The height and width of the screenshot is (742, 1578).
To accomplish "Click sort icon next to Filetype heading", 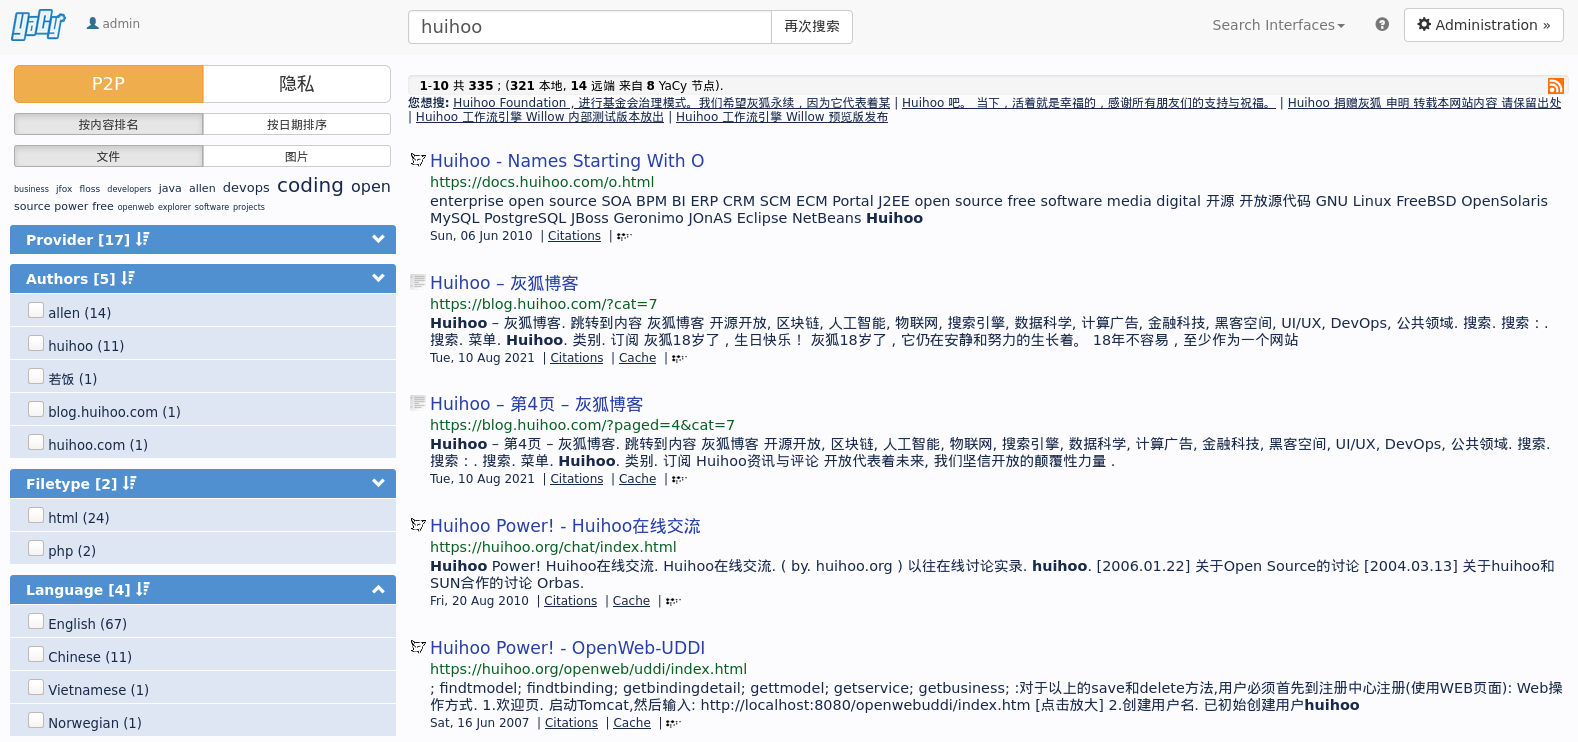I will point(130,483).
